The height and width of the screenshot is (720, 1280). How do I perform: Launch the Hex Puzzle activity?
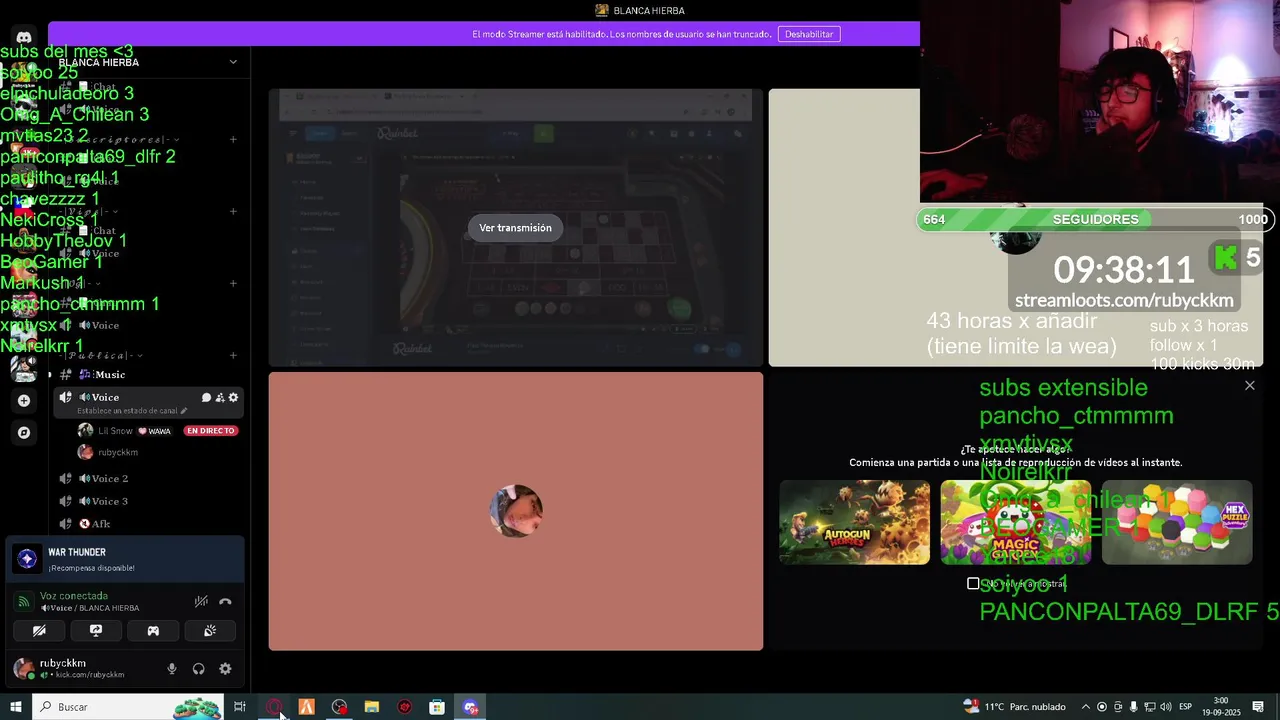click(x=1176, y=522)
